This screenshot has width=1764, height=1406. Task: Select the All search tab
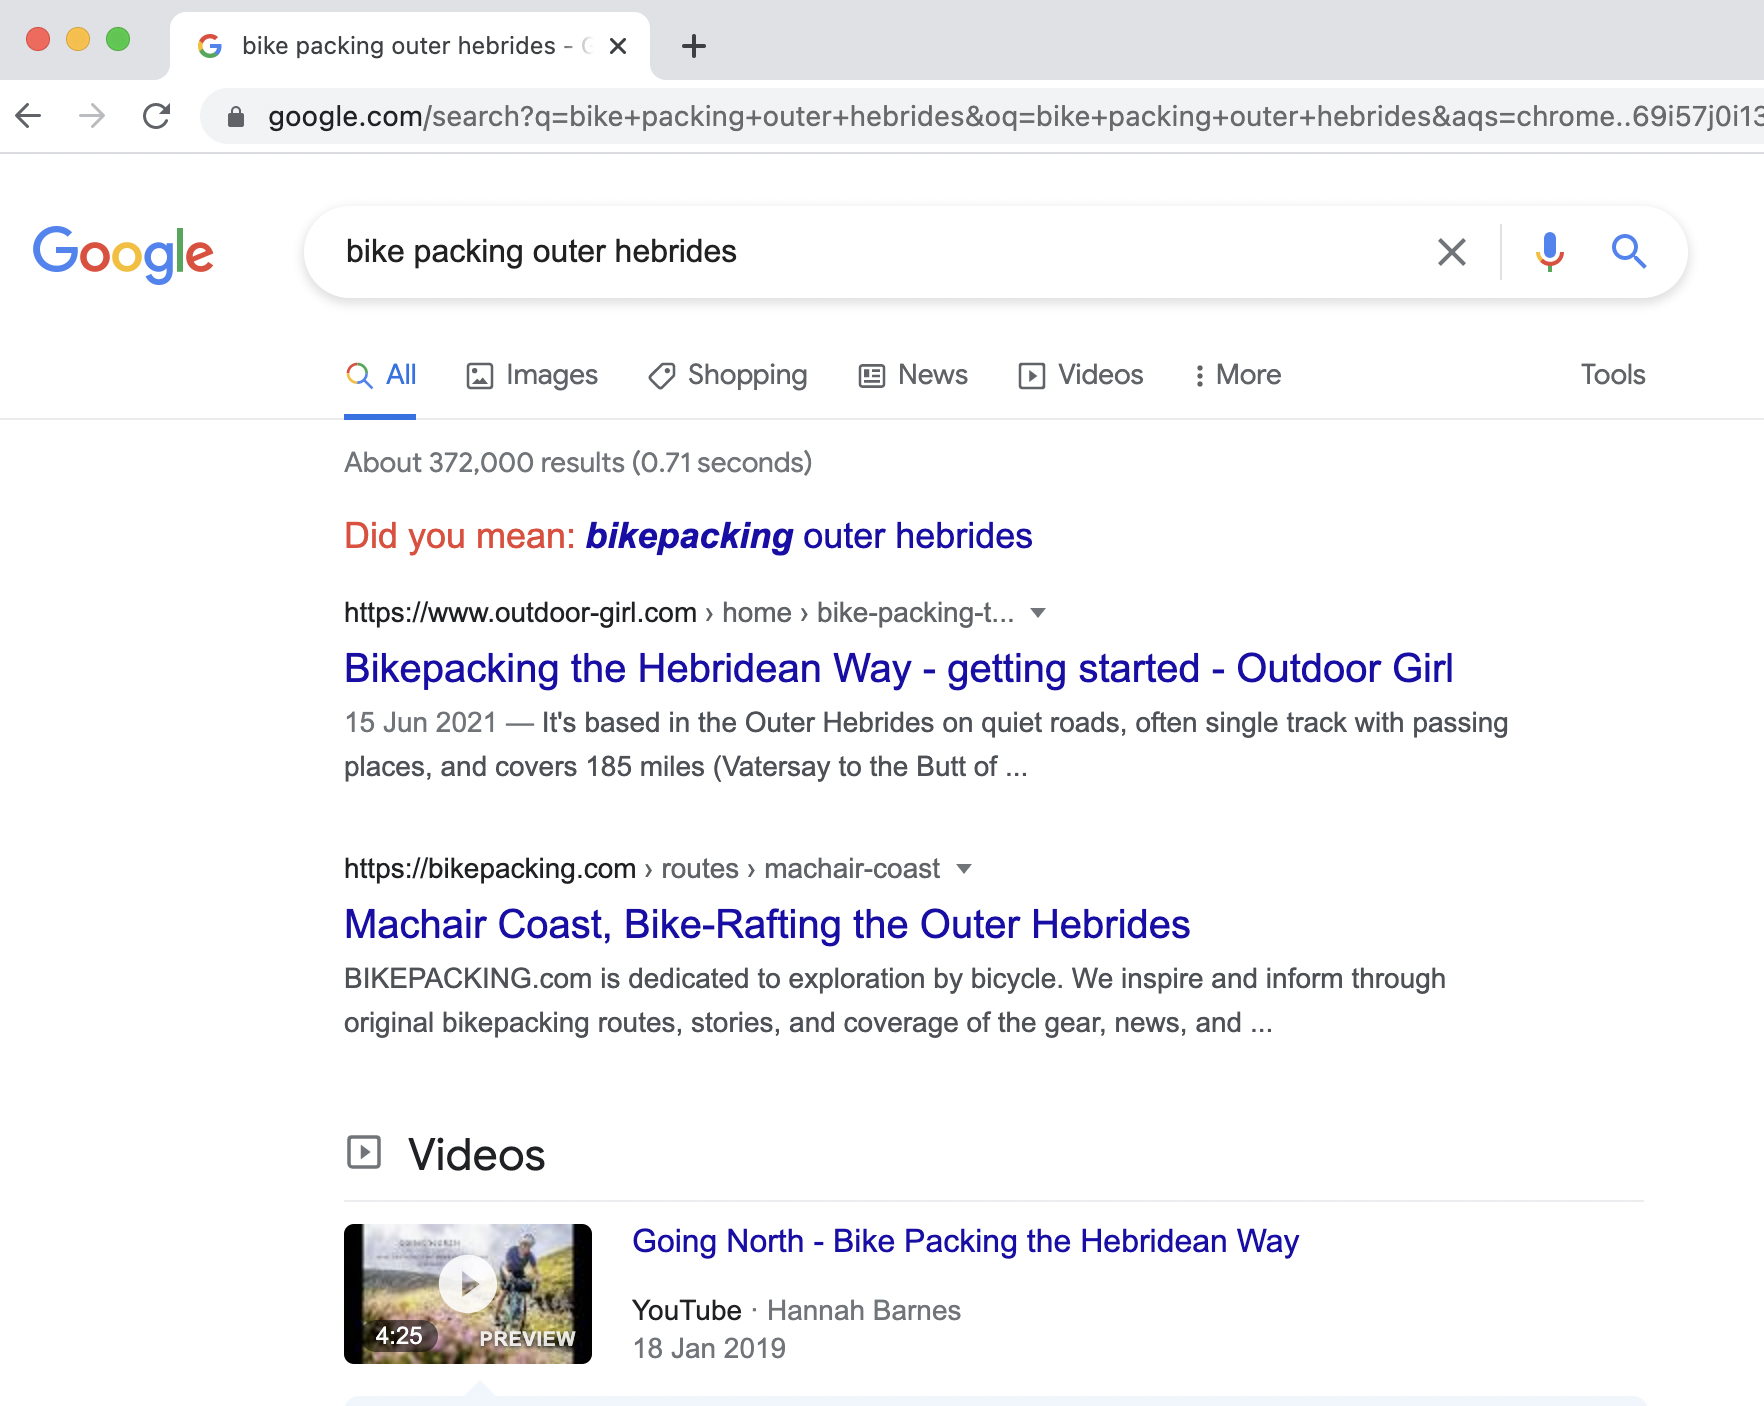(x=381, y=375)
